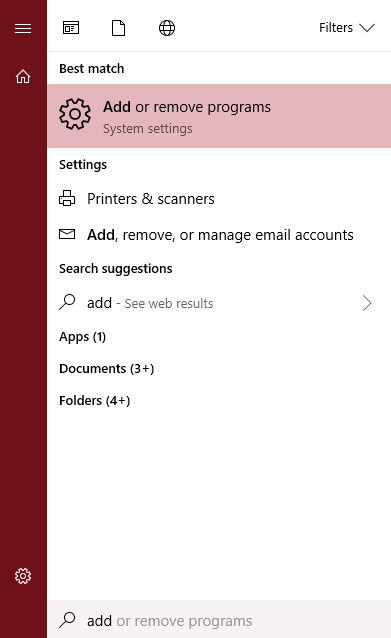
Task: Filter results by Web globe icon
Action: tap(167, 28)
